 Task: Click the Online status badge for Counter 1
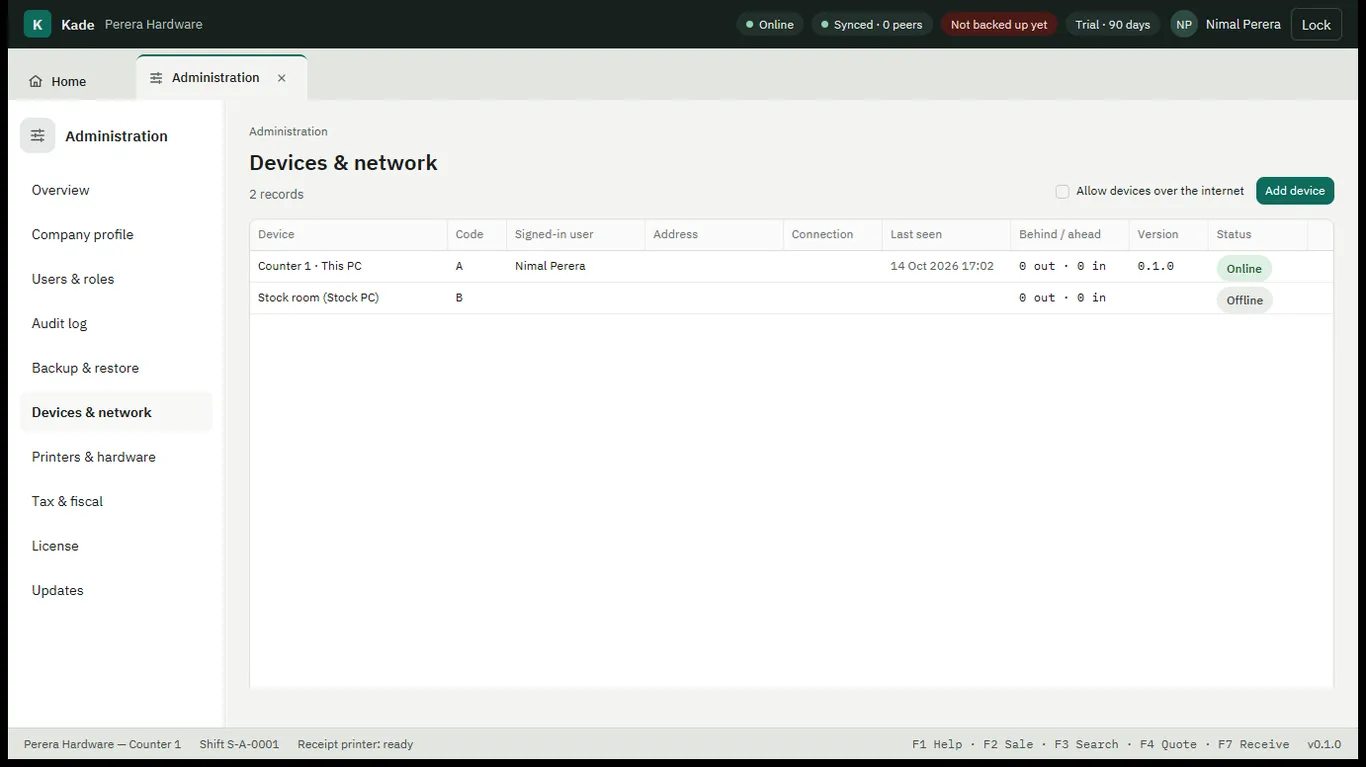(1244, 268)
